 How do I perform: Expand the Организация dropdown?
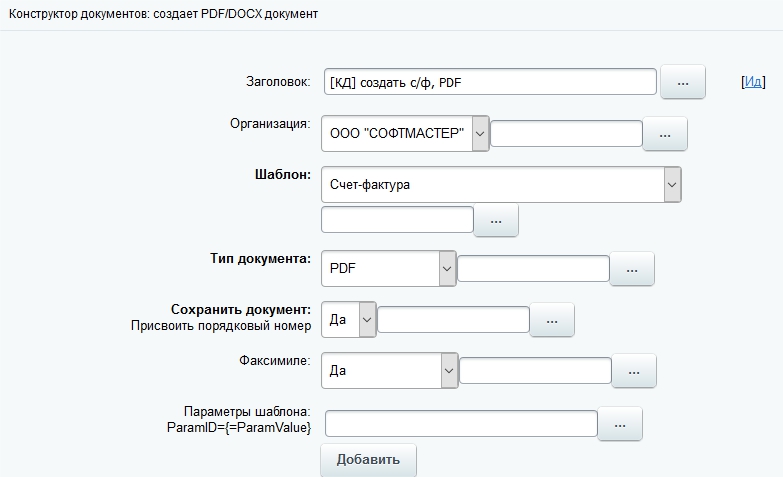pos(405,134)
